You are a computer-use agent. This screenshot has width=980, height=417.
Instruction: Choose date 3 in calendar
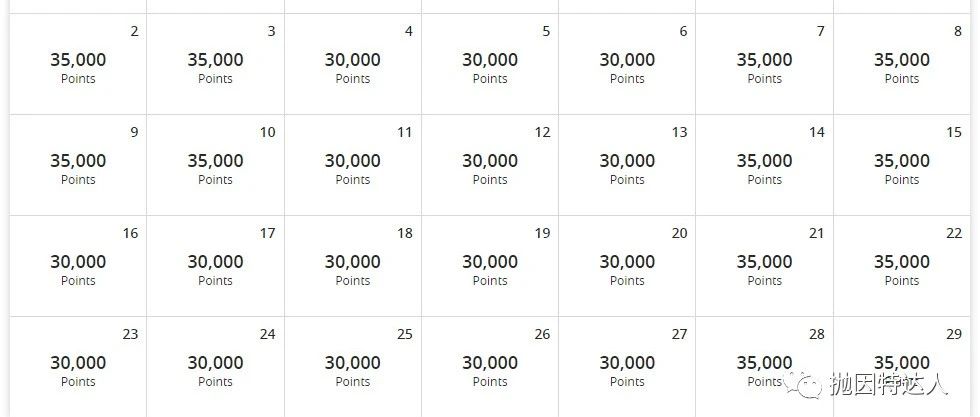[215, 64]
